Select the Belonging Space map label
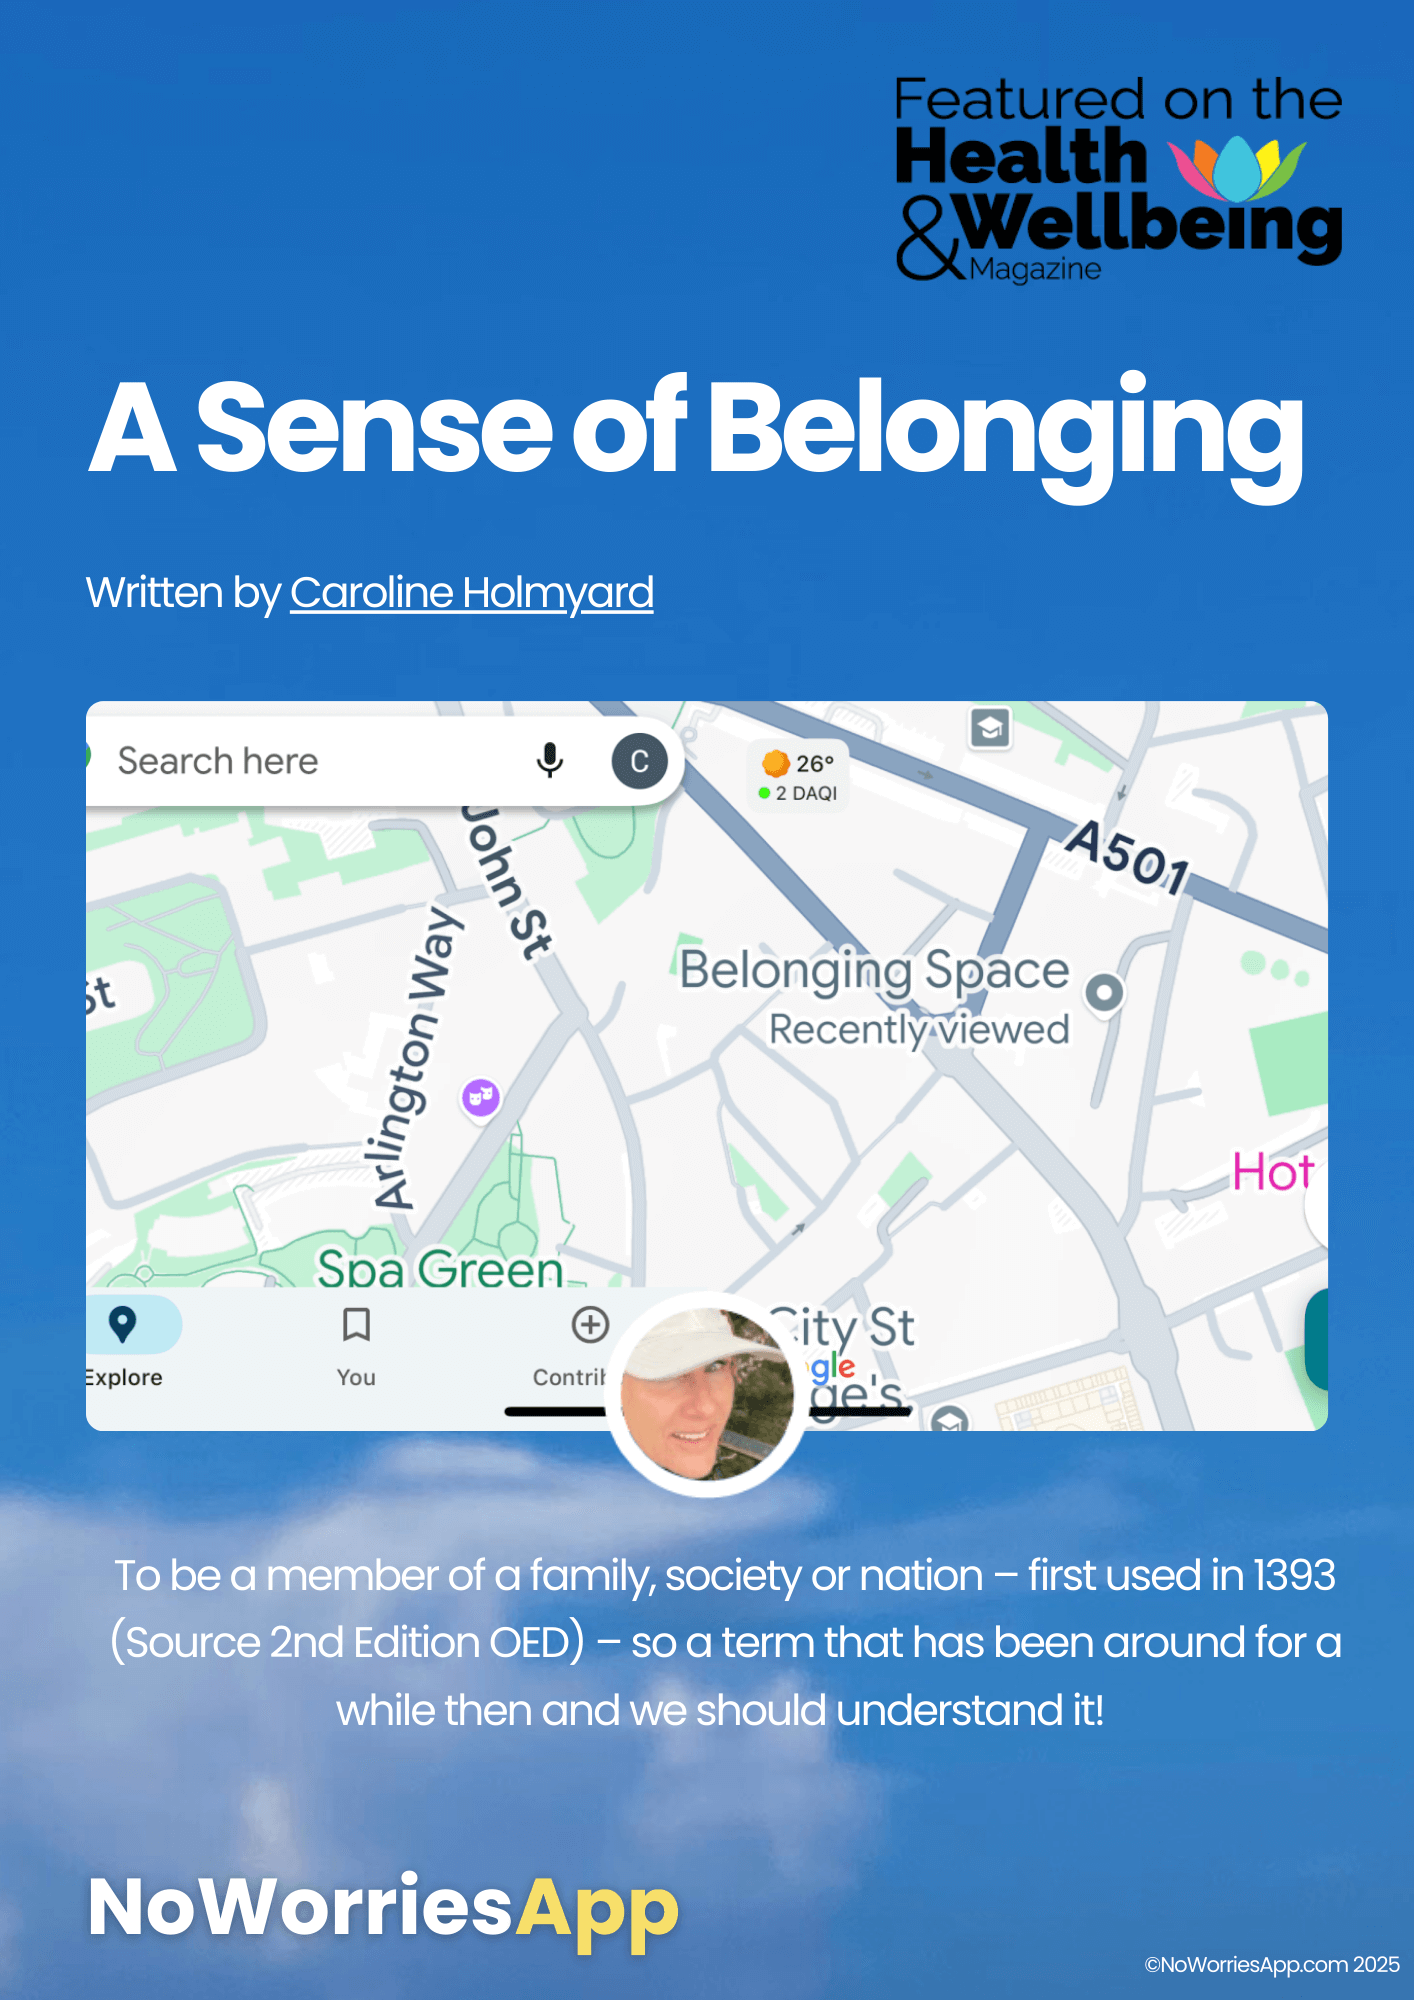Image resolution: width=1414 pixels, height=2000 pixels. 875,971
